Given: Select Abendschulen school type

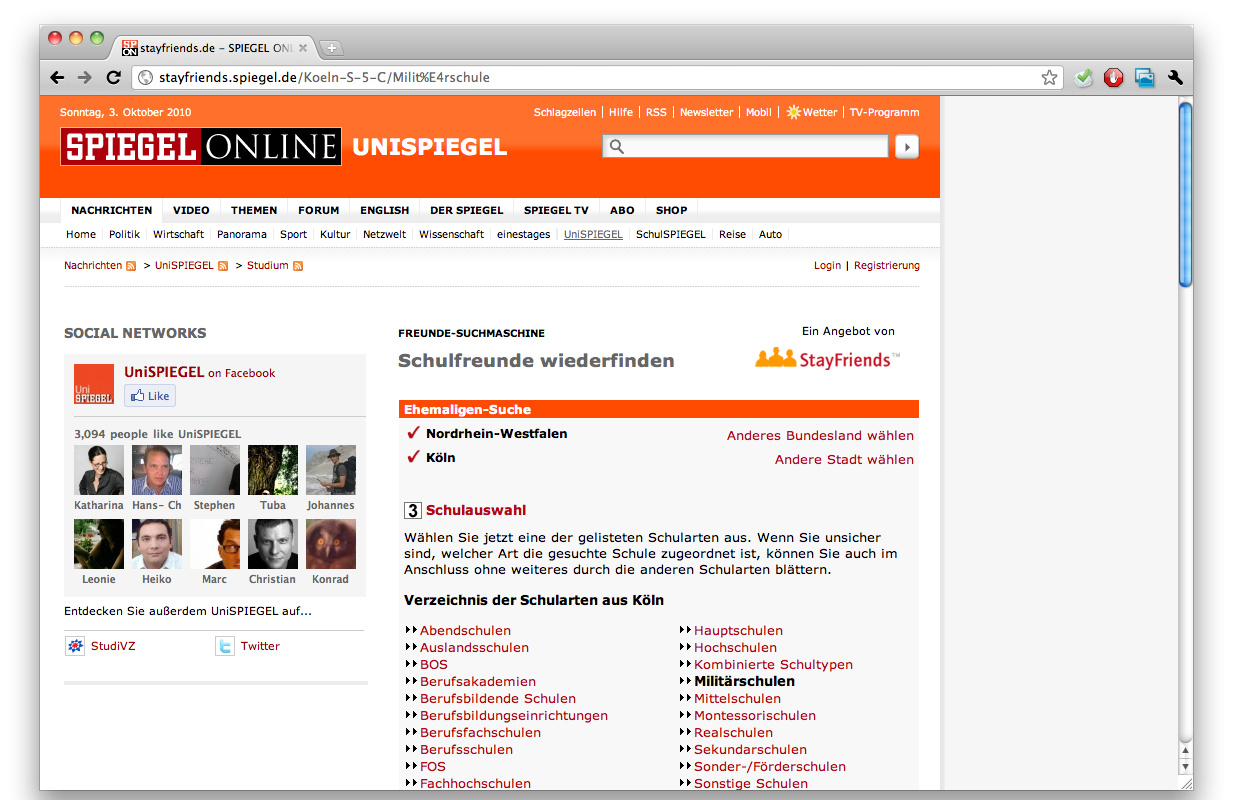Looking at the screenshot, I should click(465, 631).
